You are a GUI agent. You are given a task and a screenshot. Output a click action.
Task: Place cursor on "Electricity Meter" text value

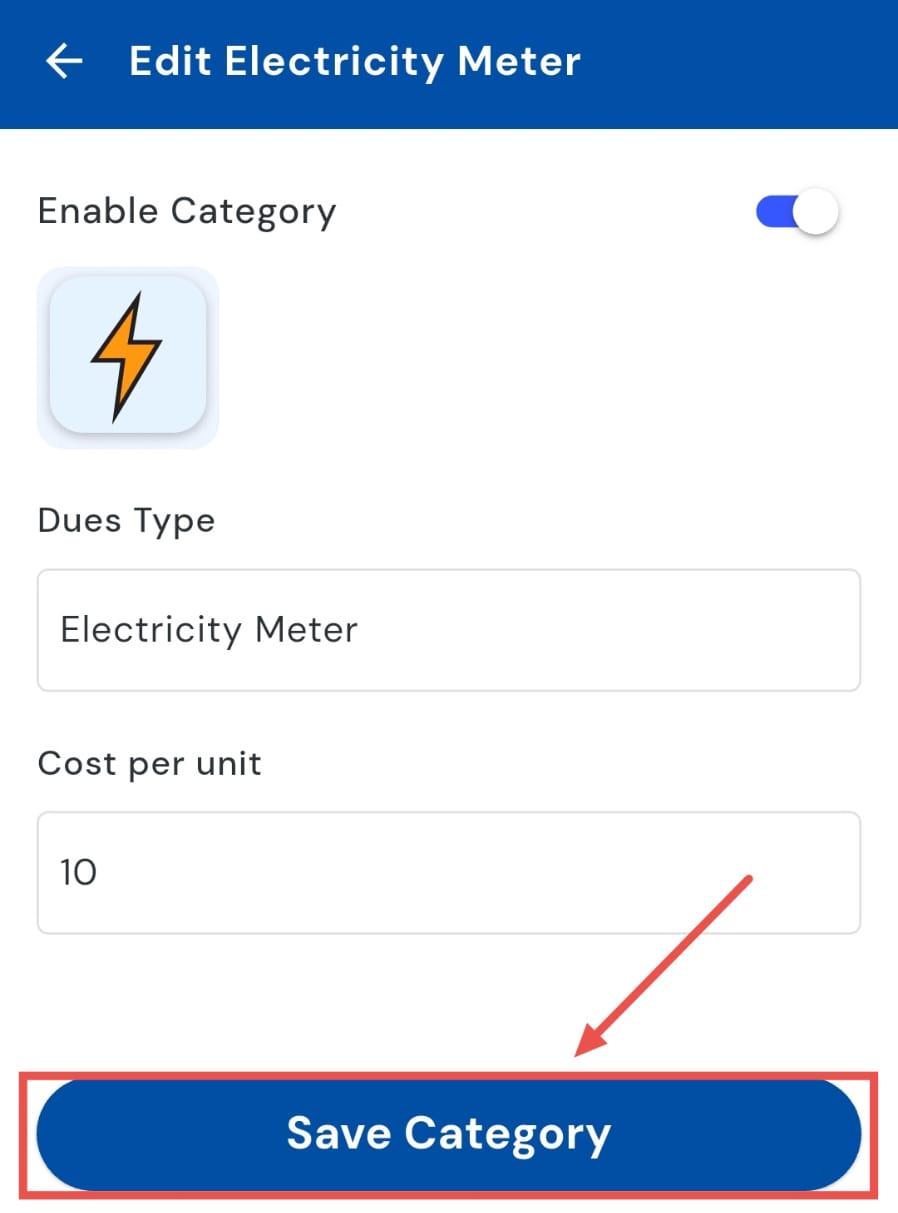[209, 630]
